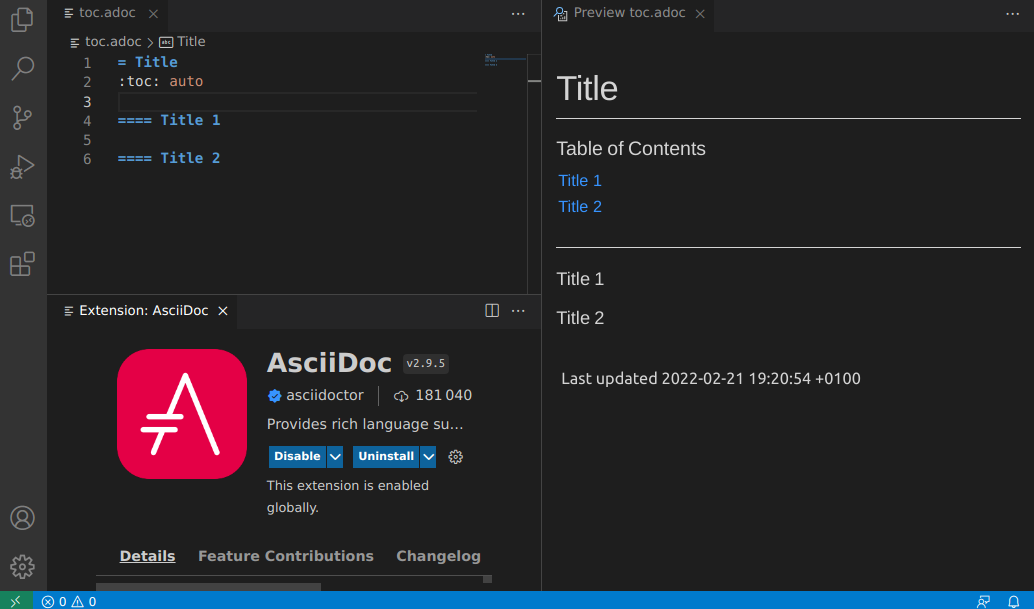Image resolution: width=1034 pixels, height=609 pixels.
Task: Click the large Title heading in preview
Action: 587,88
